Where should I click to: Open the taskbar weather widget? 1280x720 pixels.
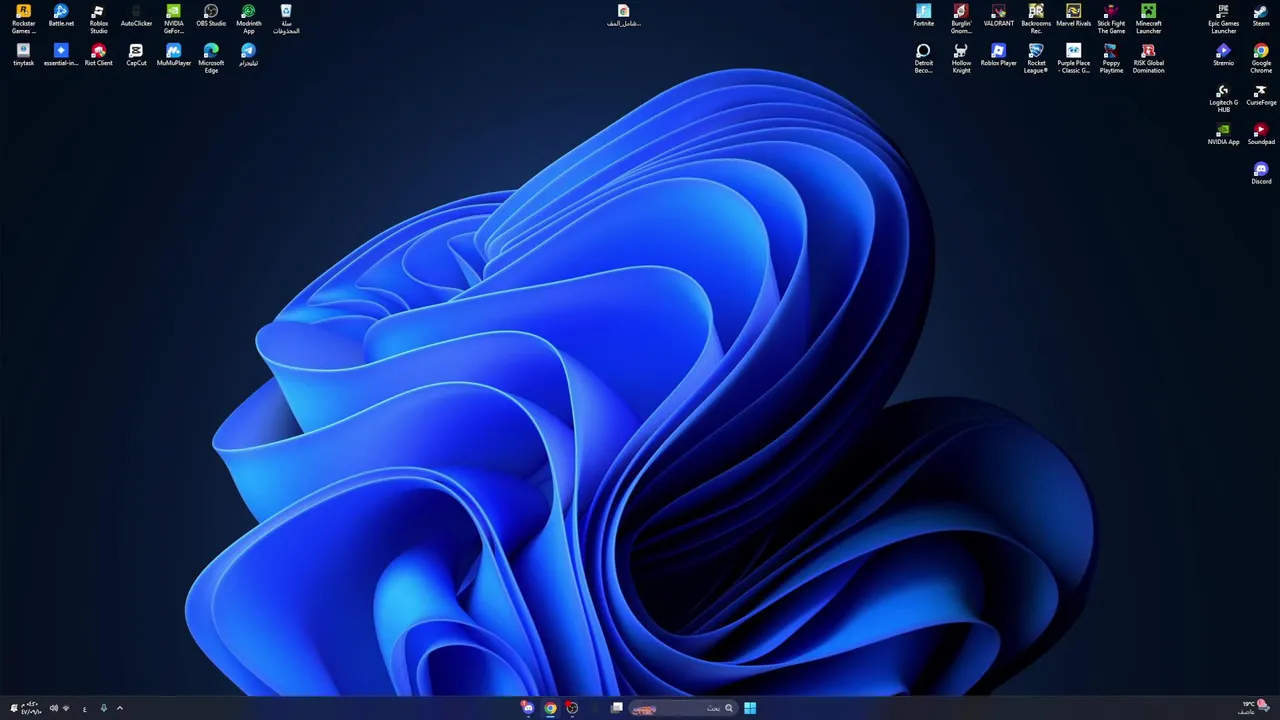[1254, 708]
